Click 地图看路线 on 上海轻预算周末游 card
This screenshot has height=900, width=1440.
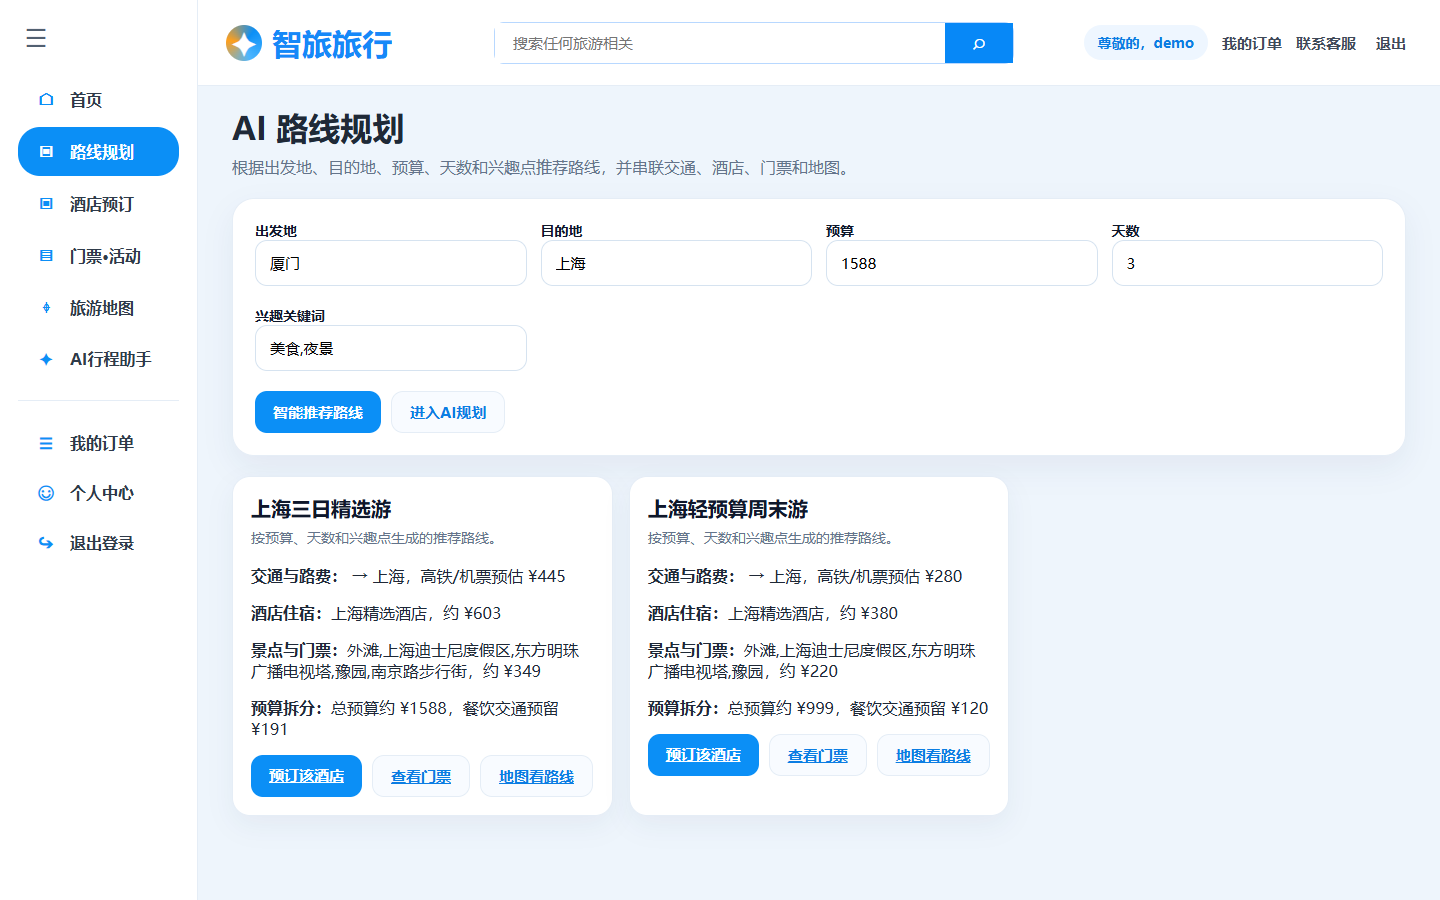pyautogui.click(x=933, y=755)
